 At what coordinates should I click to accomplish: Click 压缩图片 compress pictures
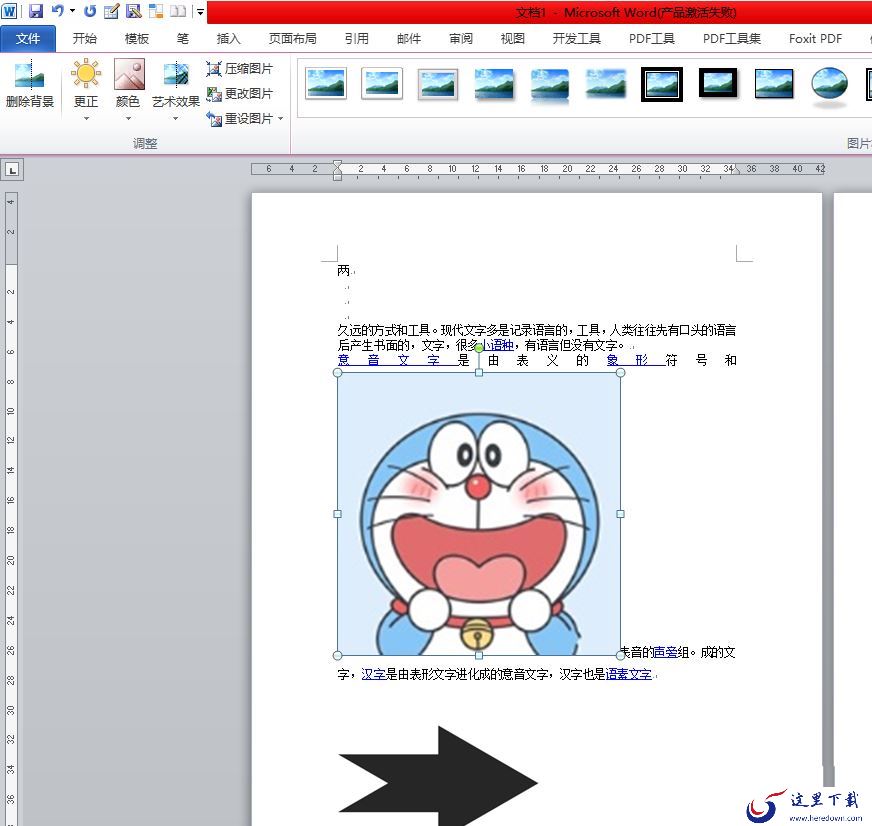(240, 69)
